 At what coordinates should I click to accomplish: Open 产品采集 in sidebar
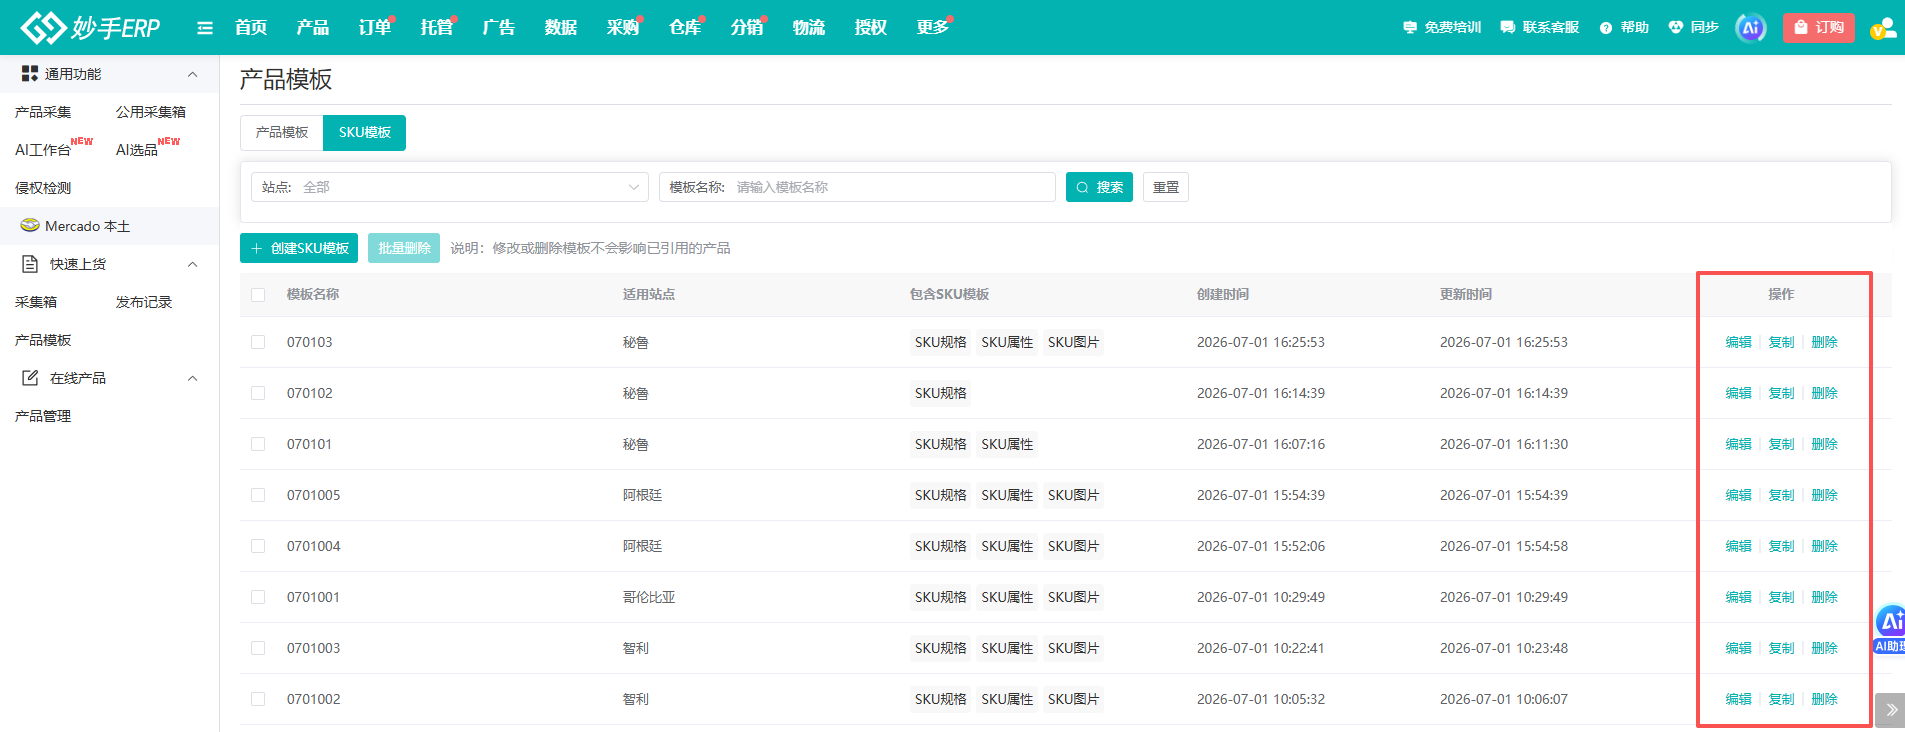point(43,112)
